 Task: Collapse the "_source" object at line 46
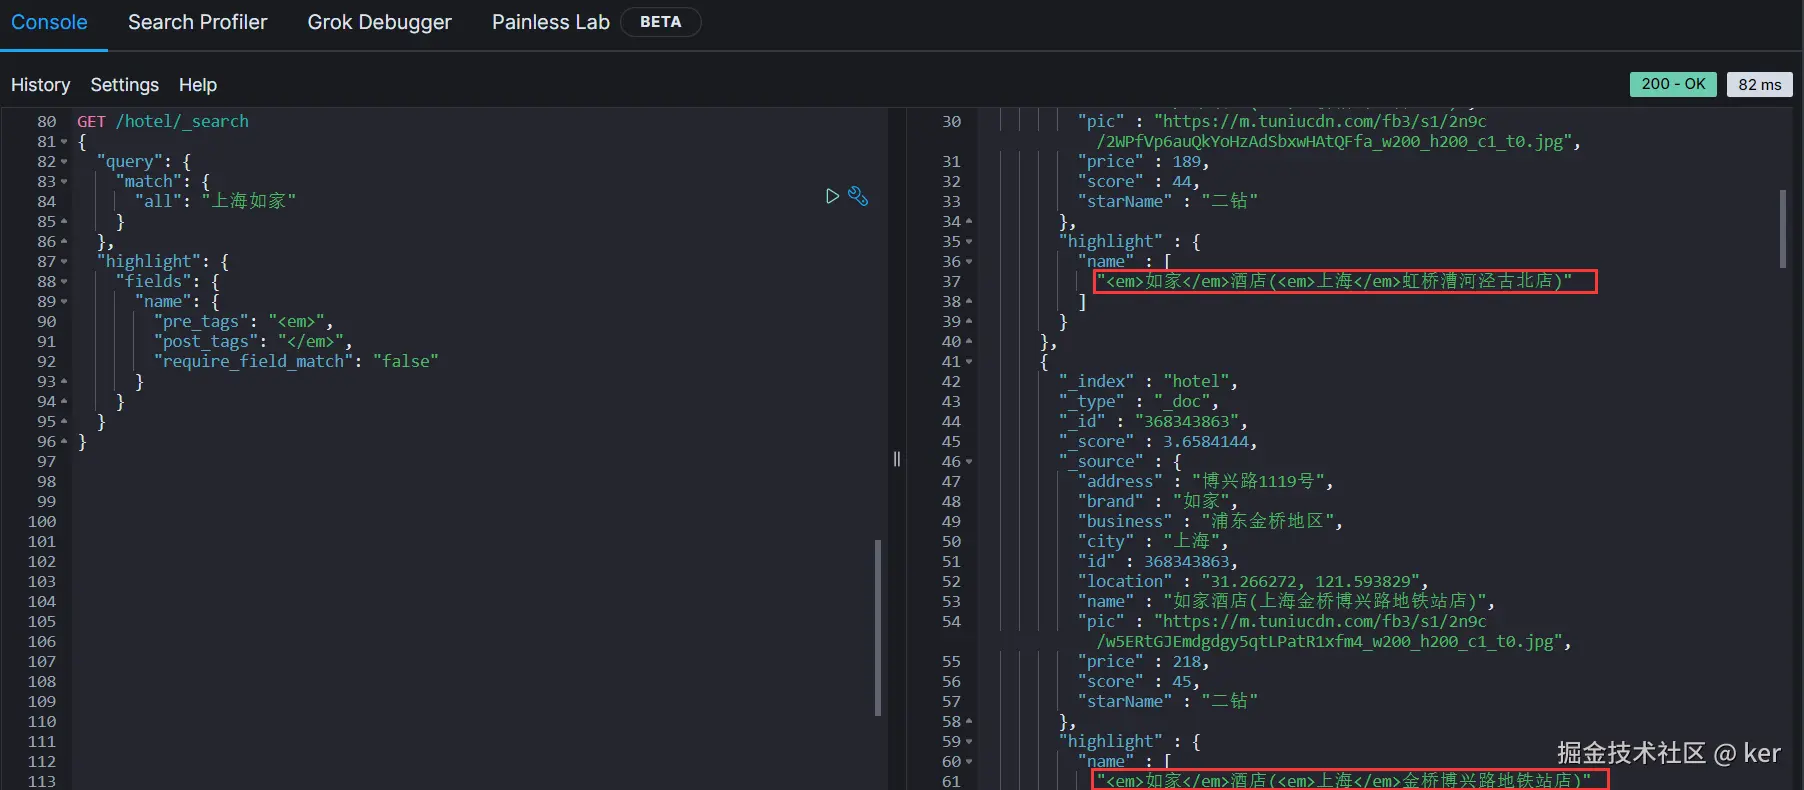tap(968, 462)
